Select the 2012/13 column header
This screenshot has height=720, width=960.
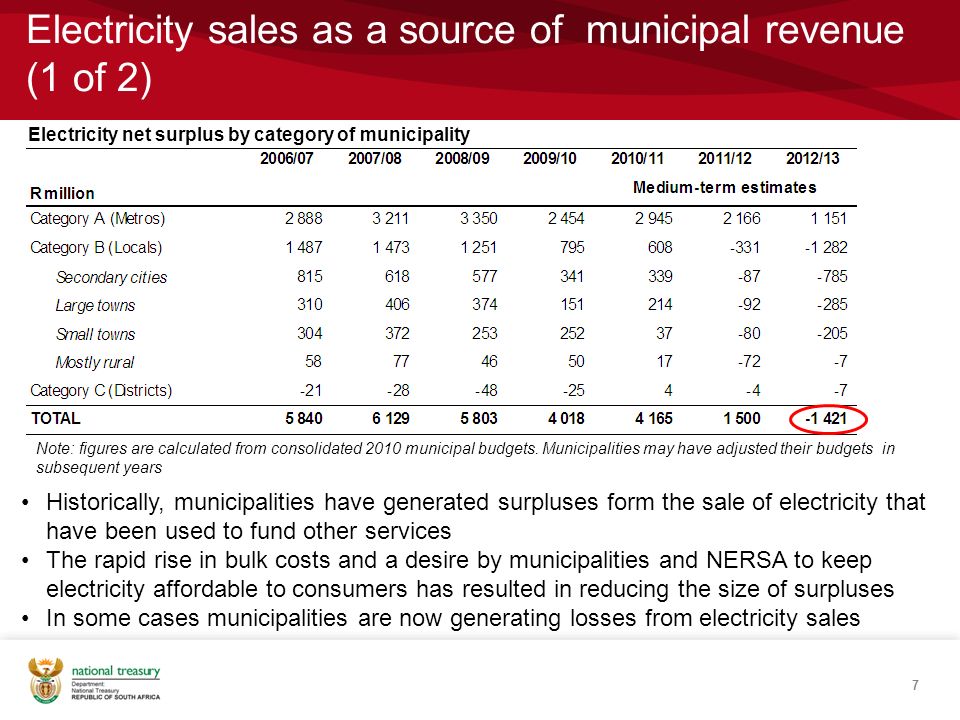click(812, 159)
